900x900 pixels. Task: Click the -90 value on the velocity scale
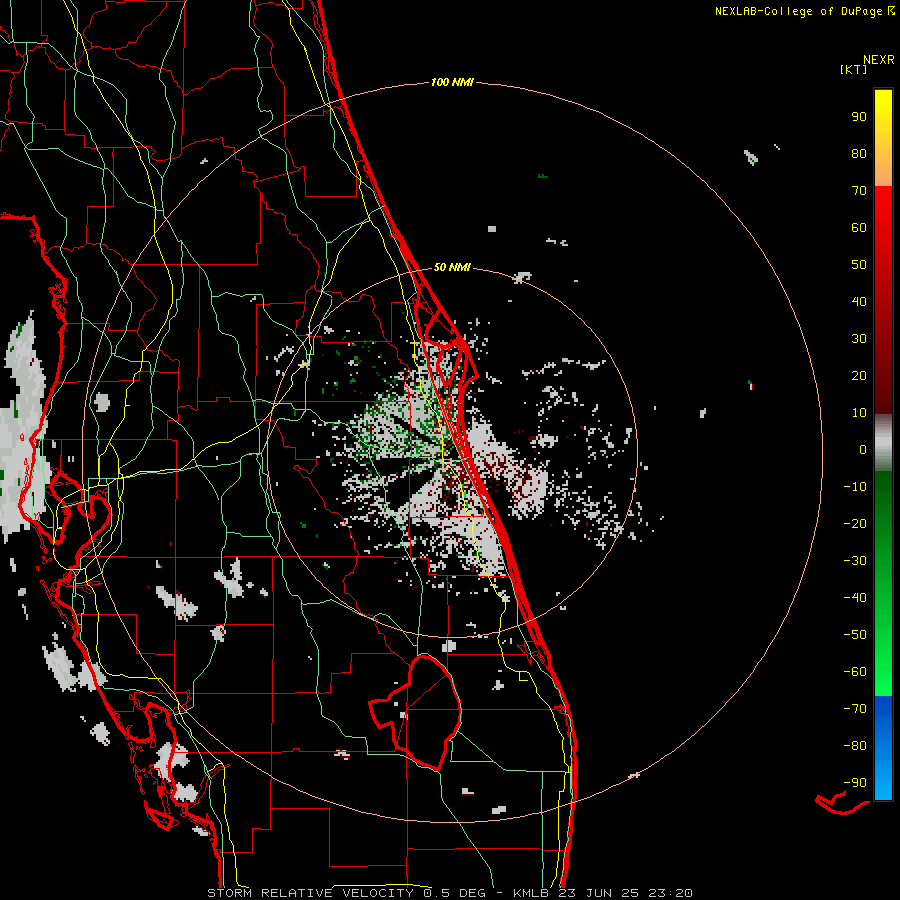pos(855,782)
